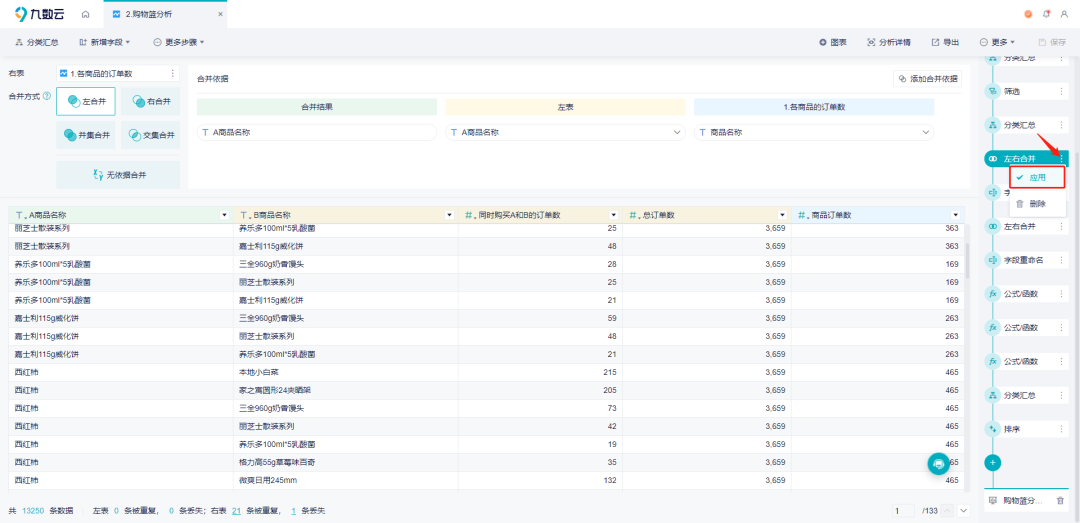The image size is (1080, 523).
Task: Click the 合并结果 column header
Action: pos(317,107)
